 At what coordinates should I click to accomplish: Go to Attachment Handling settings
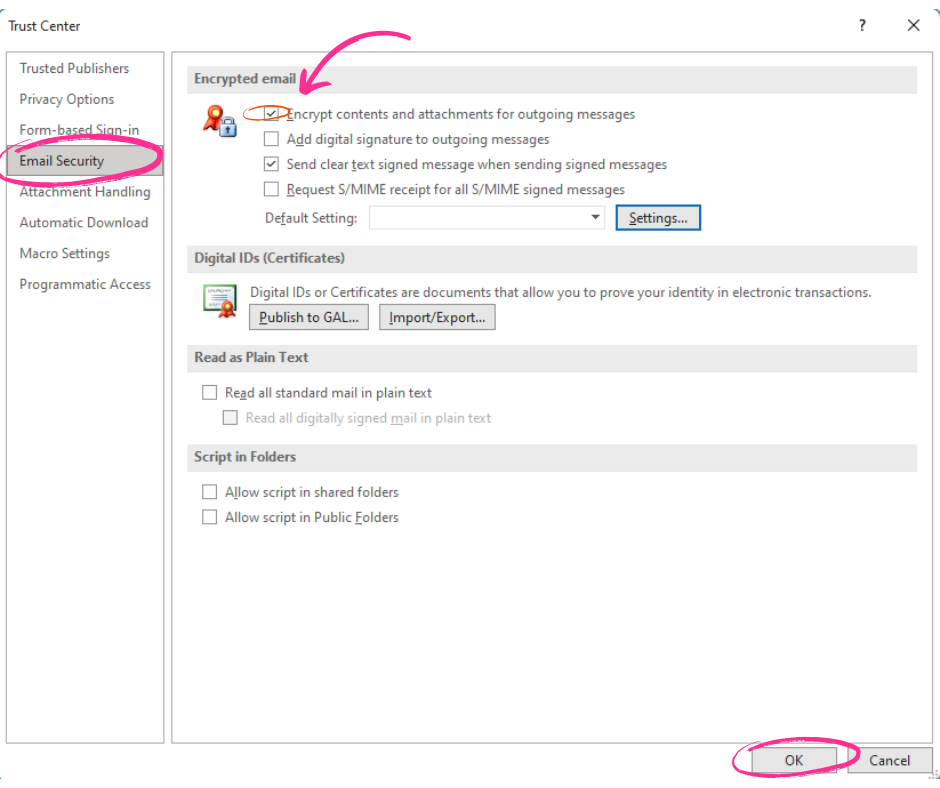click(x=85, y=191)
